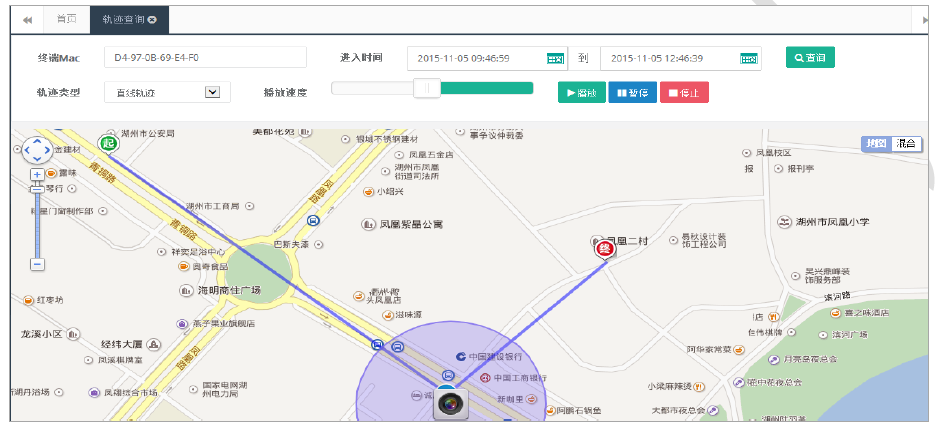This screenshot has height=422, width=939.
Task: Zoom out with the map minus button
Action: point(37,264)
